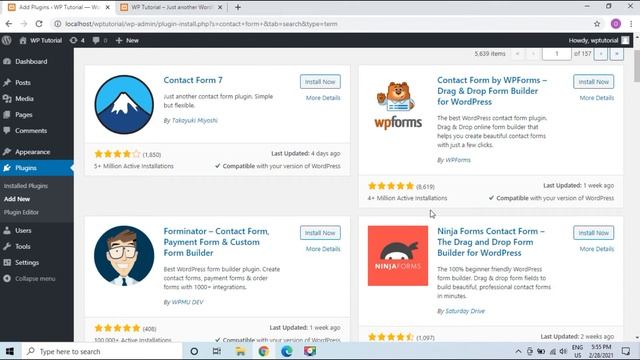
Task: Go to Dashboard in sidebar
Action: click(31, 62)
